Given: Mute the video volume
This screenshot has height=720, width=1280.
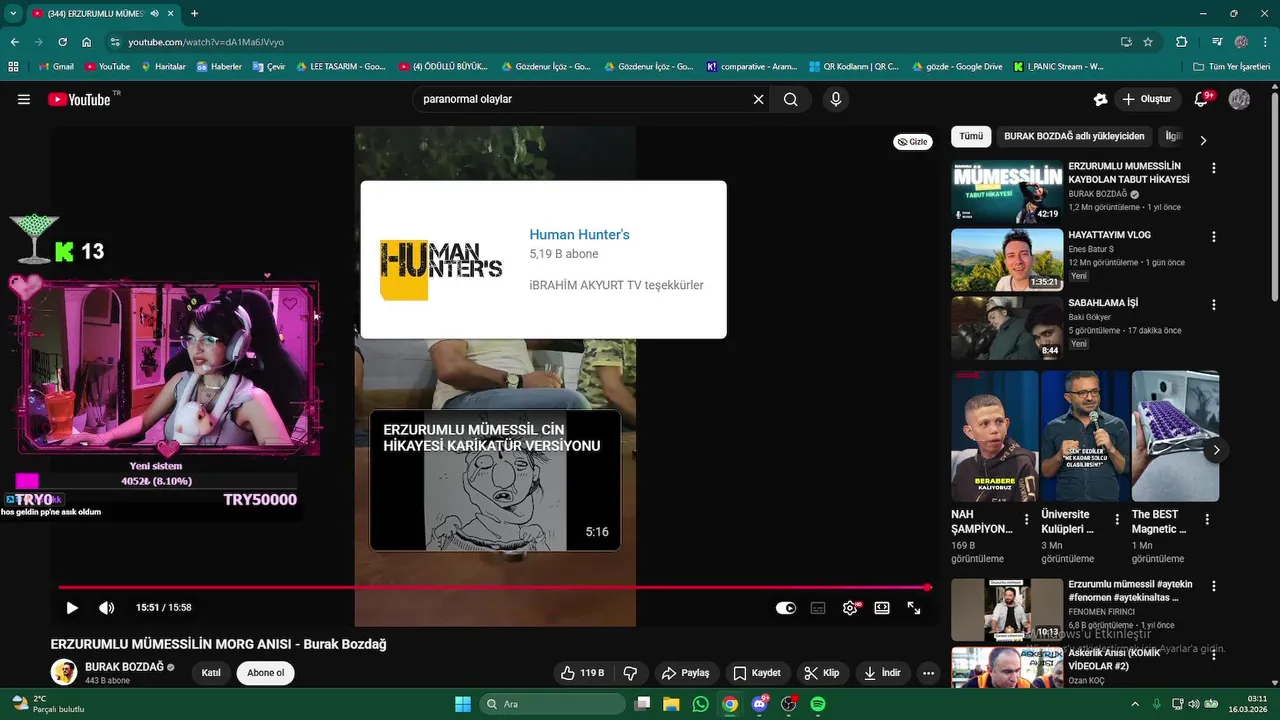Looking at the screenshot, I should pos(106,607).
